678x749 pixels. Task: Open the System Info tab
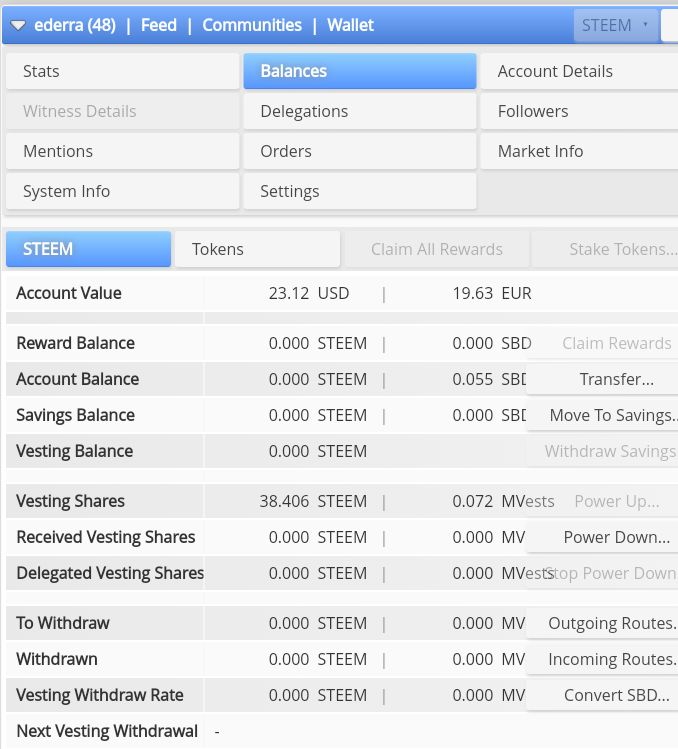[x=122, y=192]
